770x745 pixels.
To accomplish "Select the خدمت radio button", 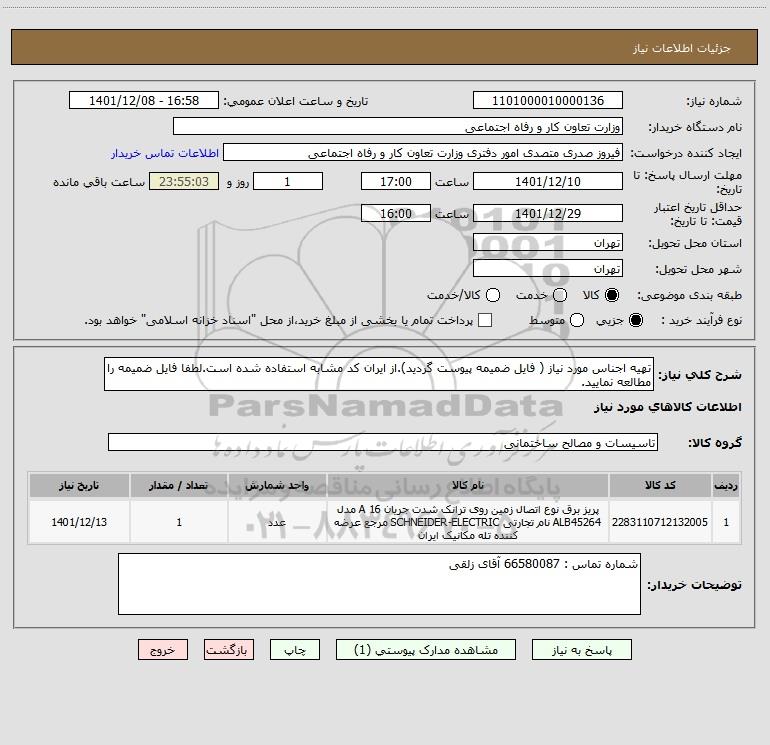I will (560, 295).
